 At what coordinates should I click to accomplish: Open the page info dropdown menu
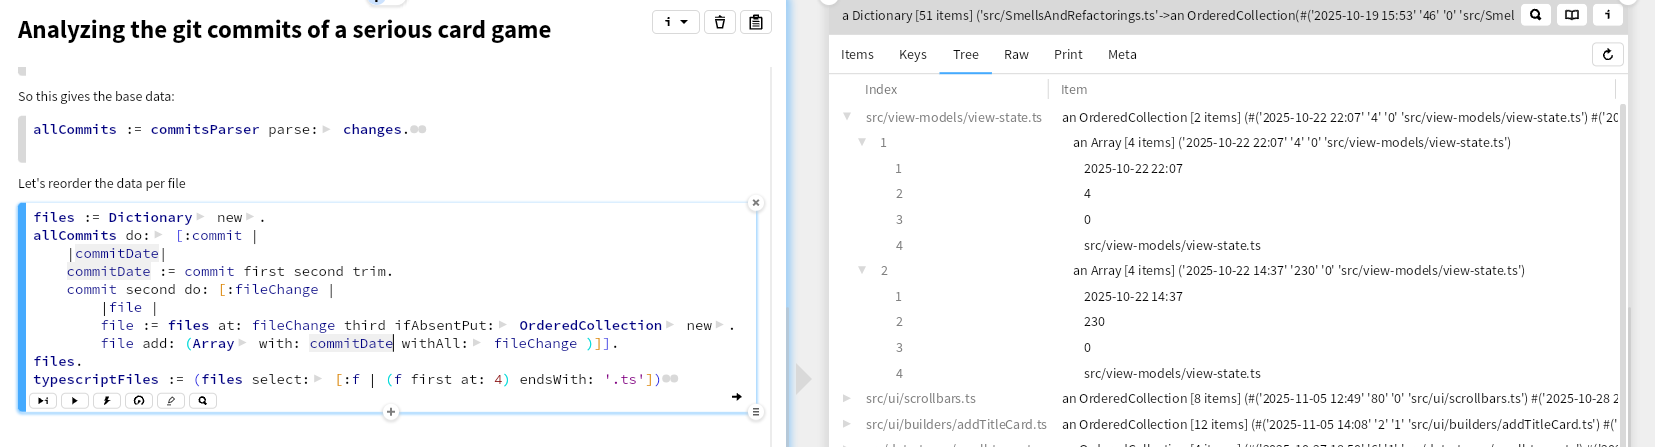[675, 22]
